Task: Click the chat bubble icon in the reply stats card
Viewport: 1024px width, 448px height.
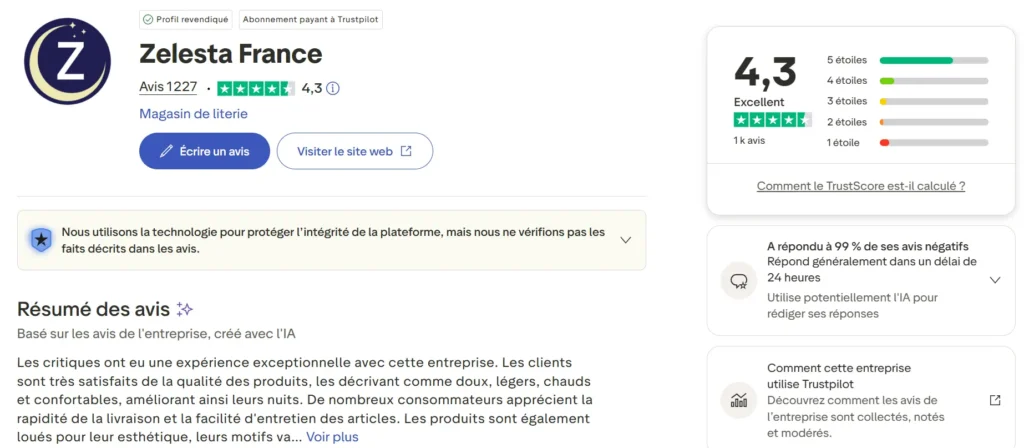Action: pos(739,281)
